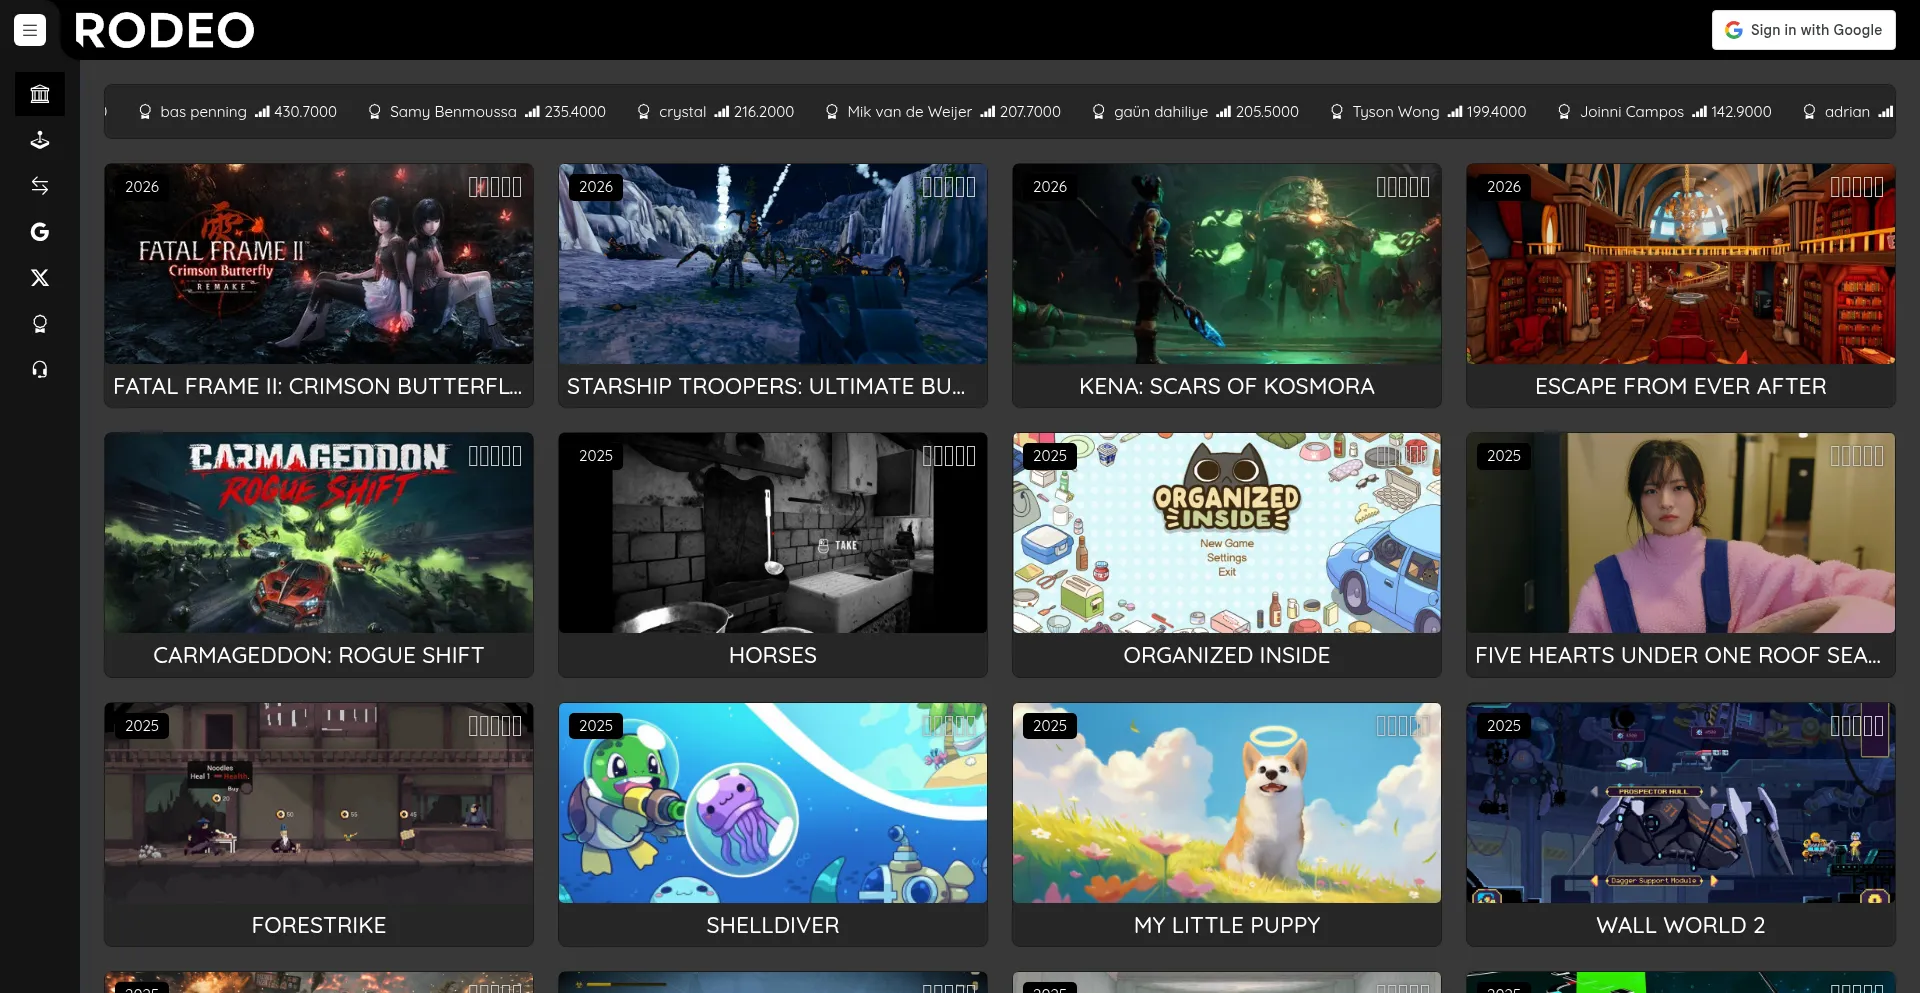This screenshot has width=1920, height=993.
Task: Click the medal icon beside Mik van de Weijer
Action: [832, 112]
